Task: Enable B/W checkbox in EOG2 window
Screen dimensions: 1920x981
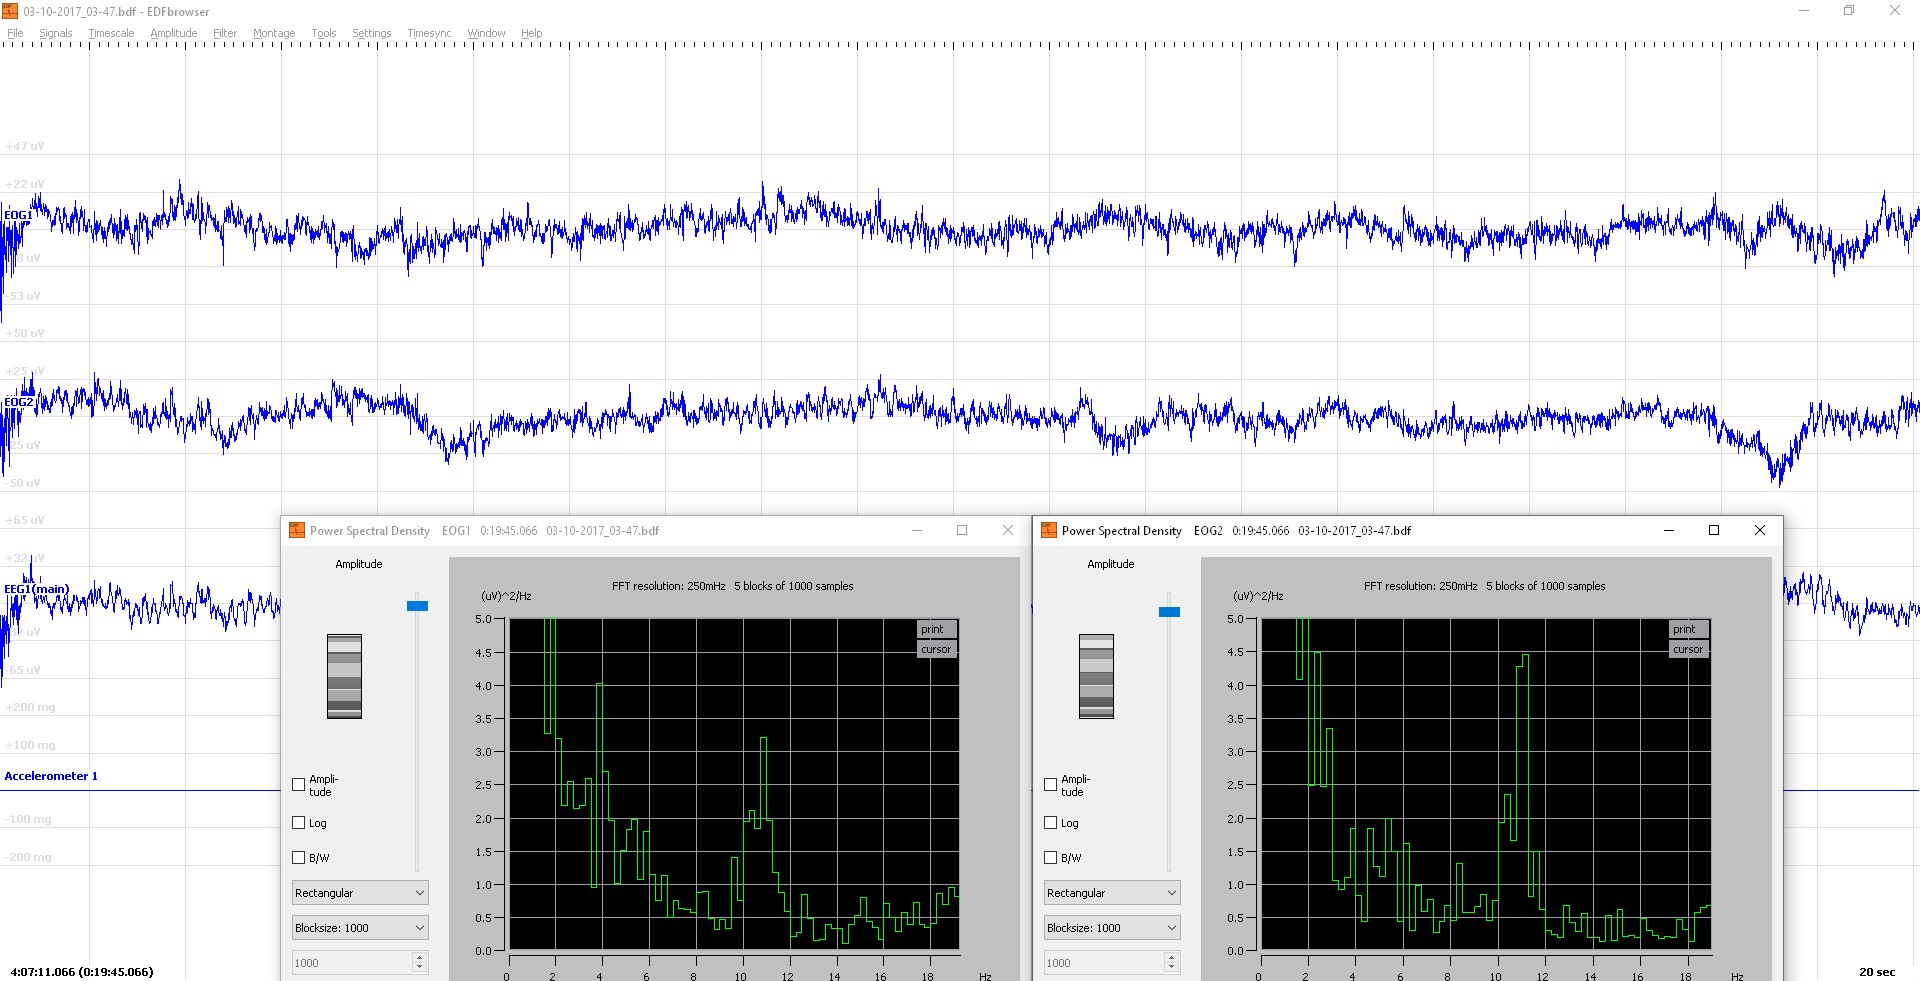Action: pos(1050,858)
